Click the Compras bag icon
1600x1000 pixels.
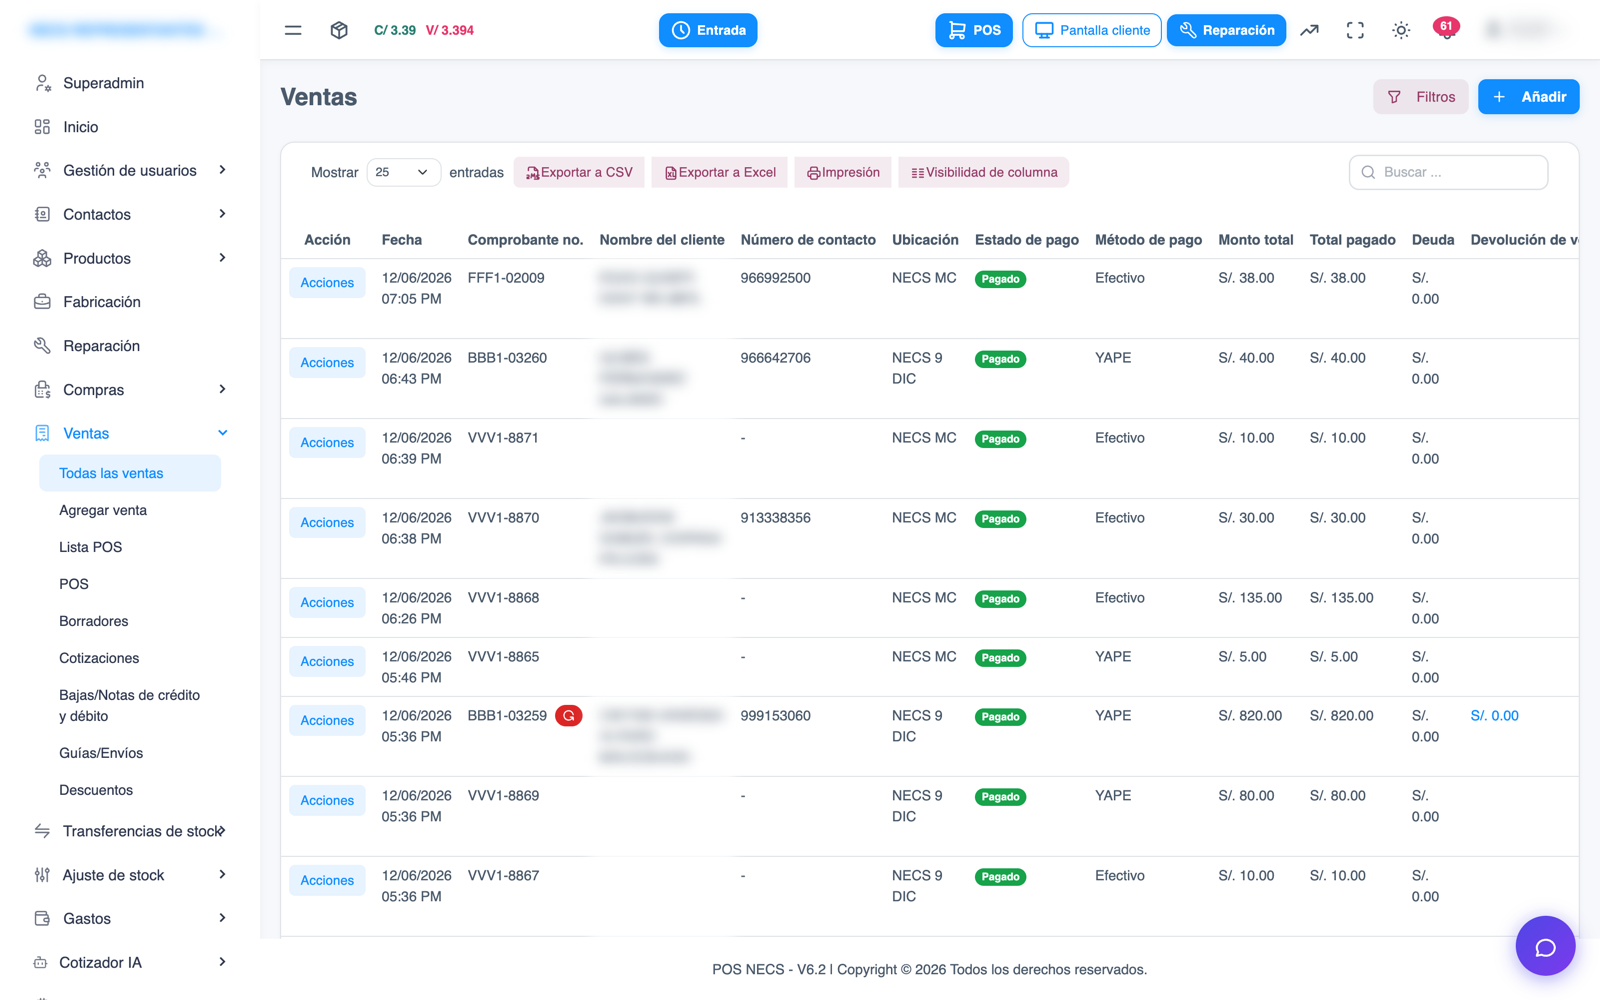(42, 390)
